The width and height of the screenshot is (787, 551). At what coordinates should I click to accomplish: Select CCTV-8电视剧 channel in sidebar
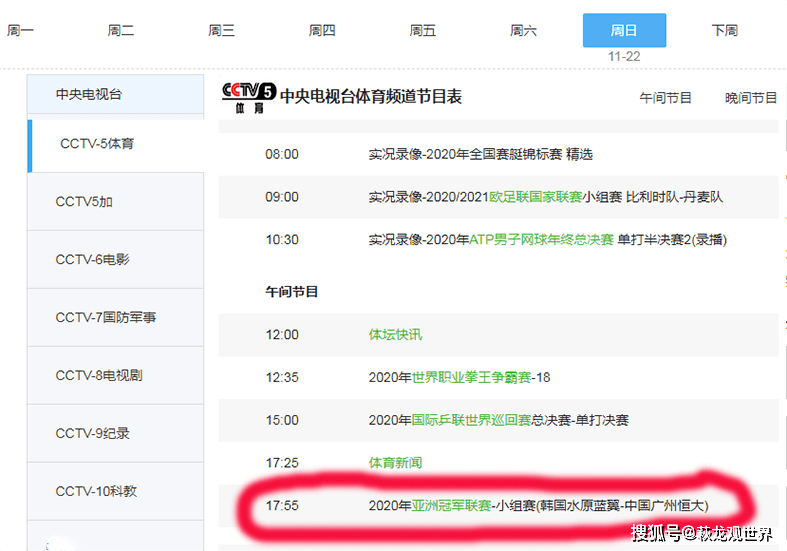(115, 375)
